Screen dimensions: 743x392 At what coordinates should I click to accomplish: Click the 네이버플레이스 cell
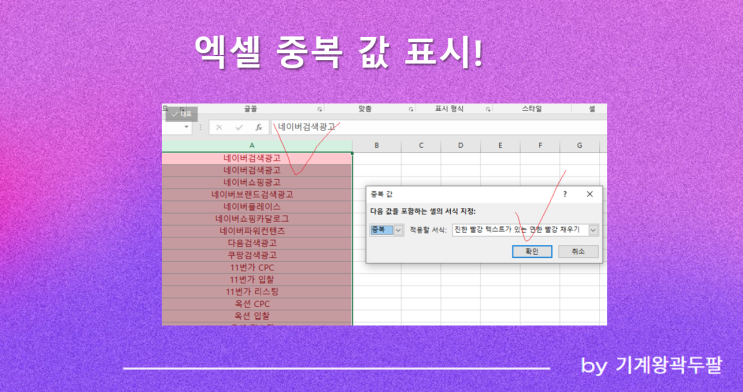coord(257,207)
